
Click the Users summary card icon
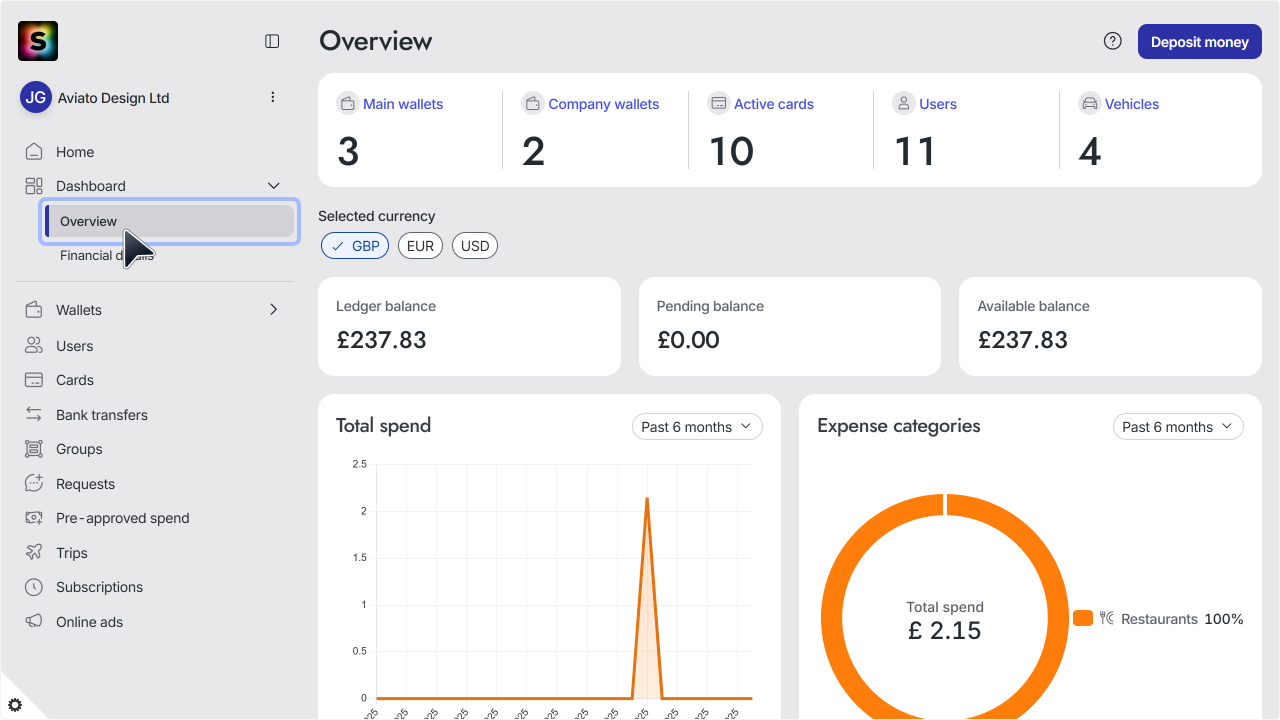pyautogui.click(x=904, y=103)
